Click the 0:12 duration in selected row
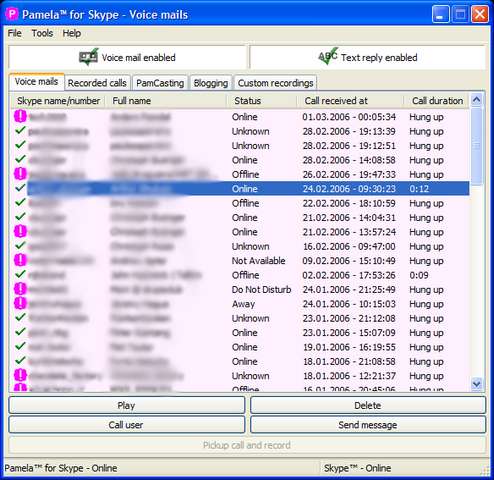The width and height of the screenshot is (494, 480). 419,189
